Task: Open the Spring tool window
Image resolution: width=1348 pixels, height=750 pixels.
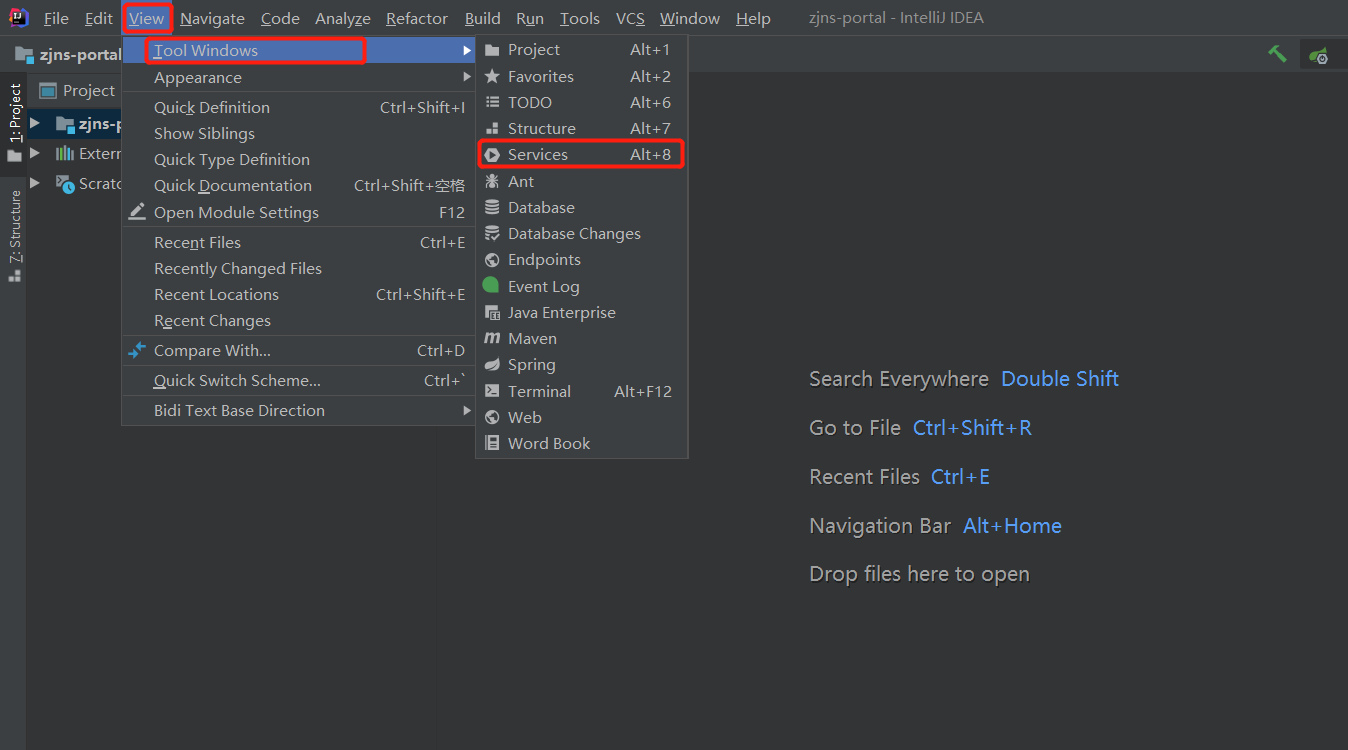Action: pyautogui.click(x=581, y=364)
